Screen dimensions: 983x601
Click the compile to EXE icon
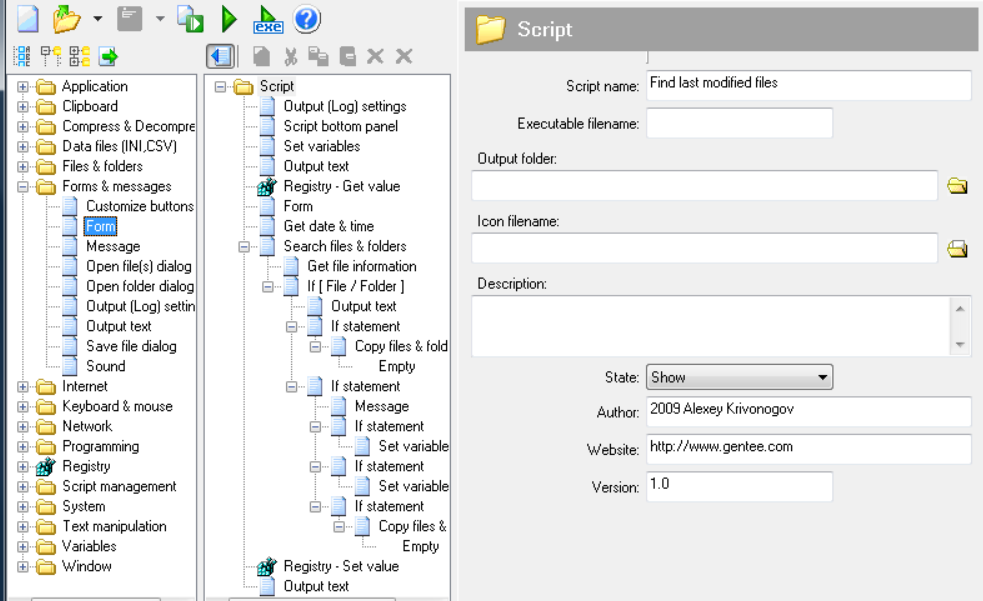point(268,19)
